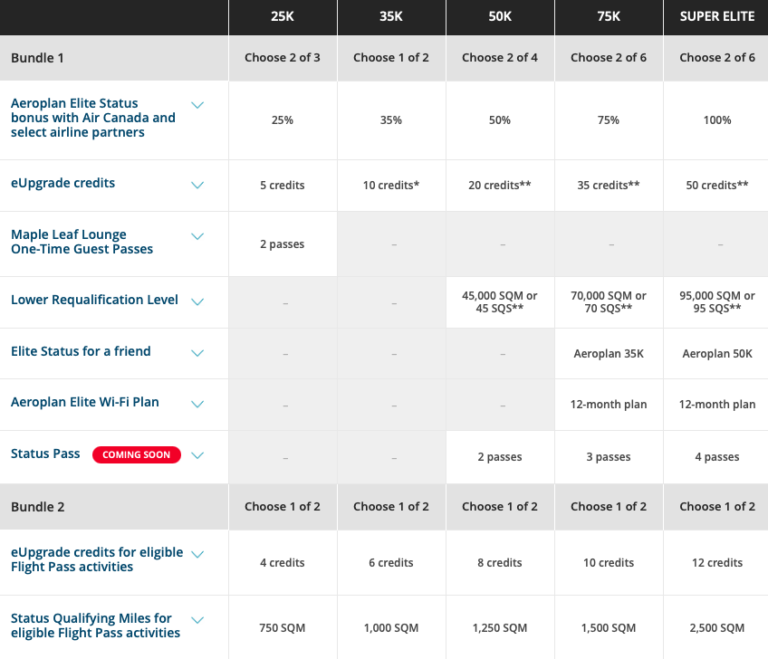This screenshot has width=768, height=659.
Task: Select the 35K column header
Action: (391, 17)
